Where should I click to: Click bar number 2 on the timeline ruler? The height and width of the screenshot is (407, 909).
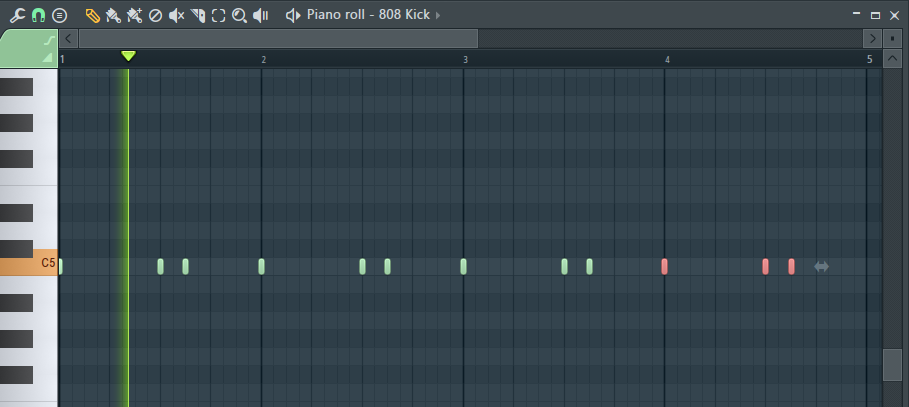(264, 60)
